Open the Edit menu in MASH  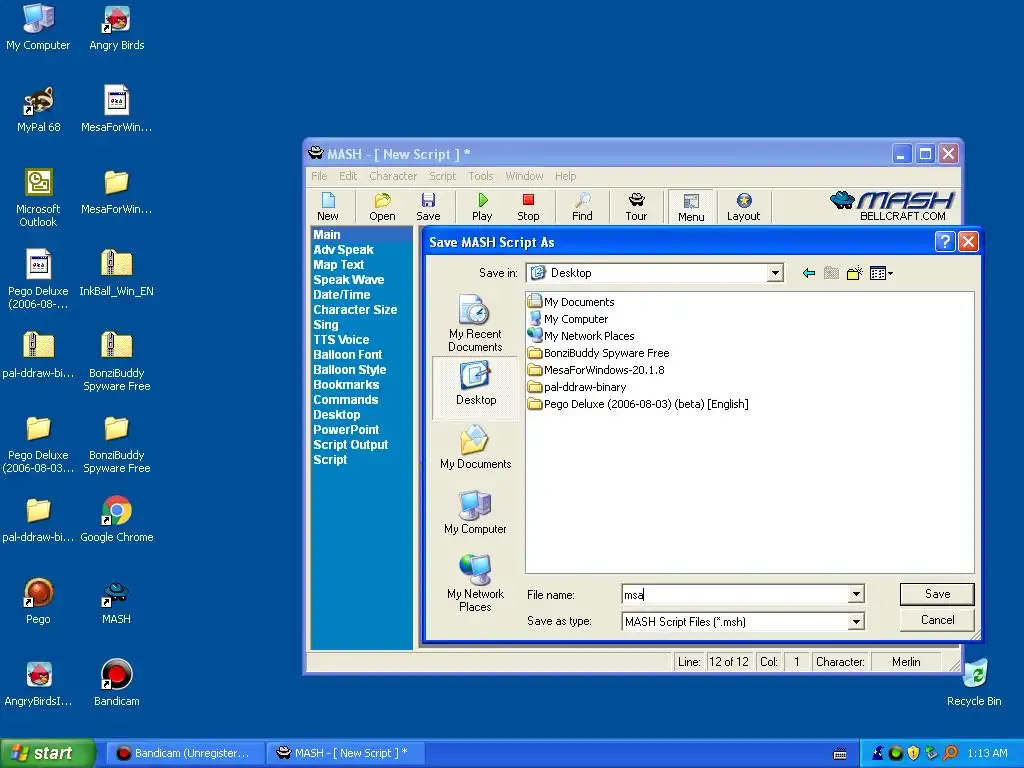click(348, 176)
